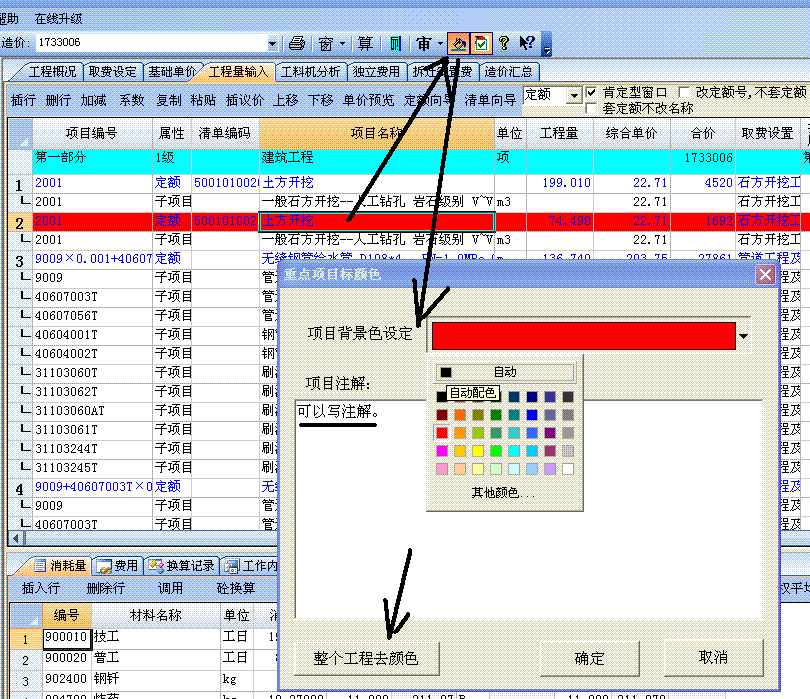Image resolution: width=810 pixels, height=699 pixels.
Task: Click the What's This arrow-question help icon
Action: [x=526, y=44]
